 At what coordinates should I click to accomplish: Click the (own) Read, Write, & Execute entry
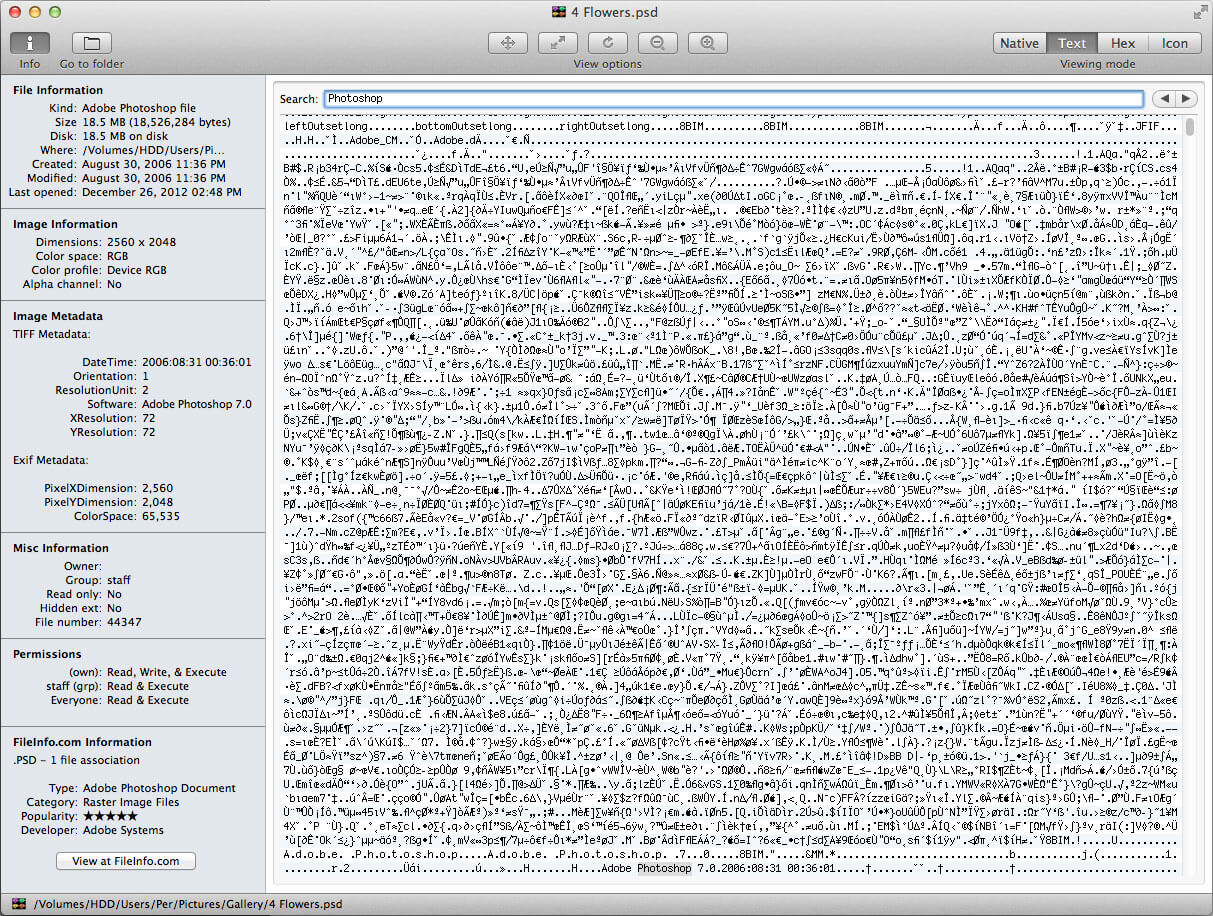click(x=167, y=672)
